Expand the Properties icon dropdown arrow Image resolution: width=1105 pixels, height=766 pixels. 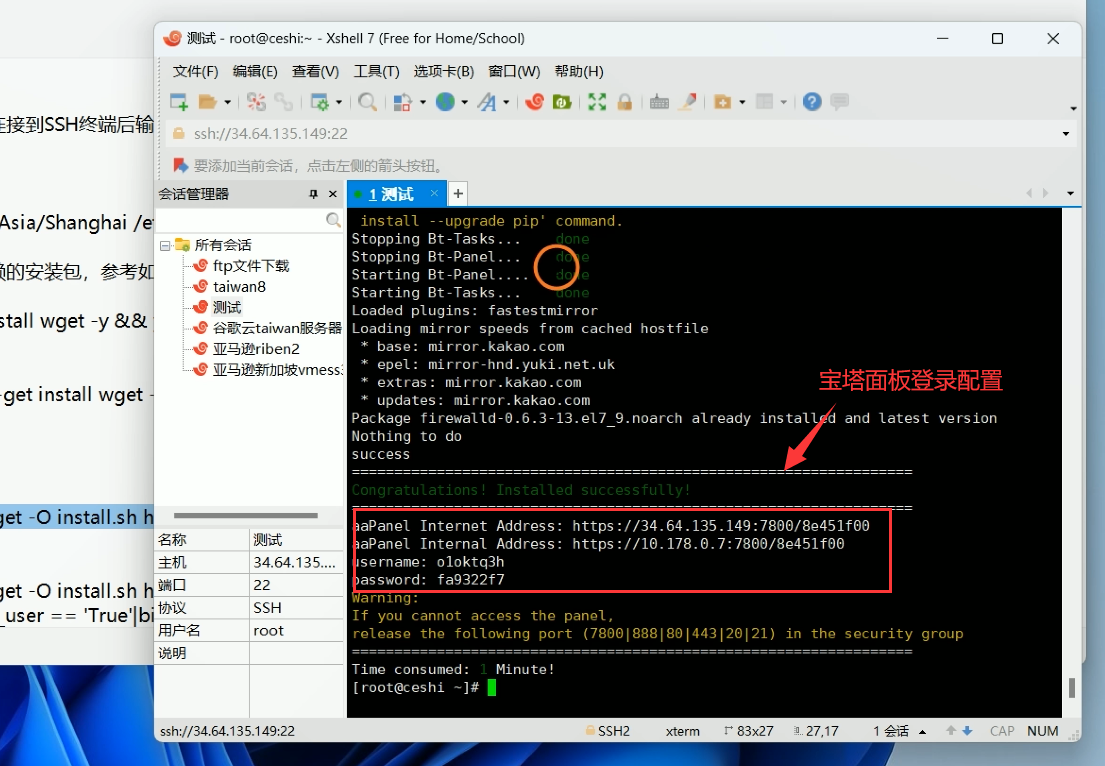click(x=339, y=102)
